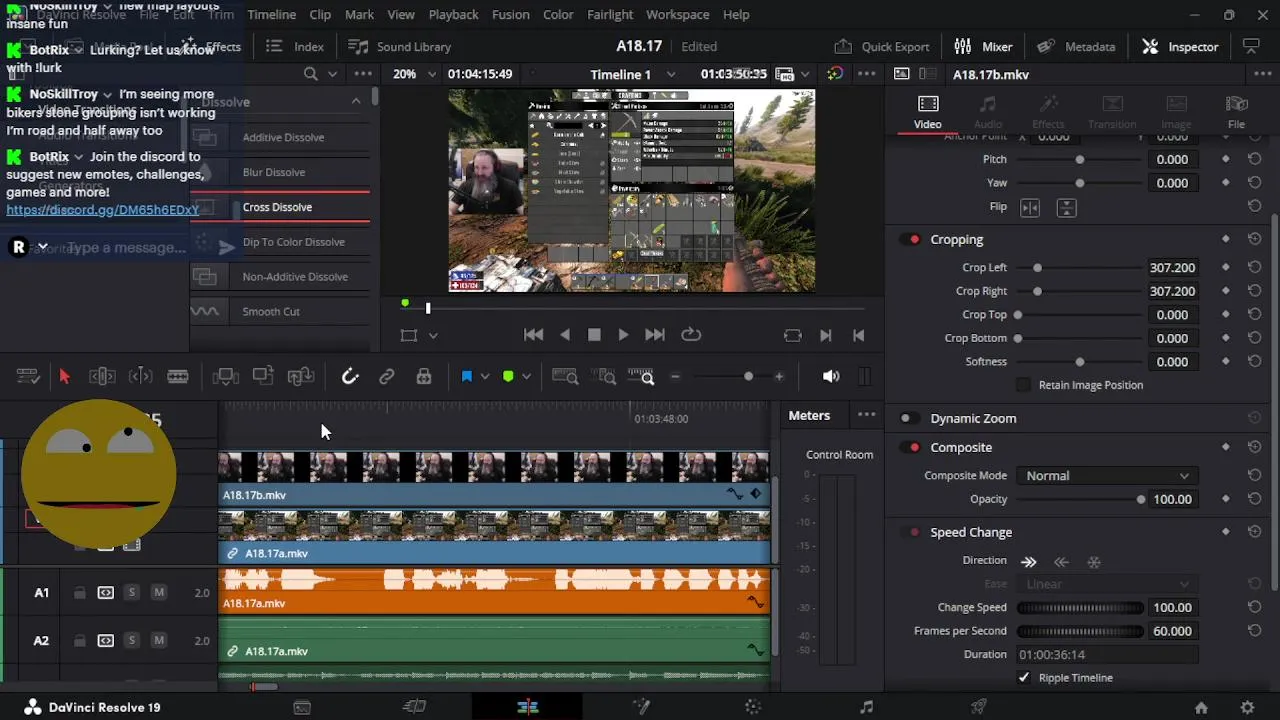Open the Media page icon
The width and height of the screenshot is (1280, 720).
[302, 707]
